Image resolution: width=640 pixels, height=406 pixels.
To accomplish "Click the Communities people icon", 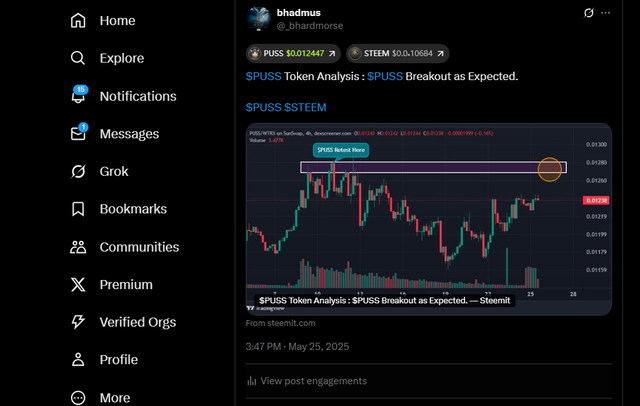I will (x=78, y=247).
